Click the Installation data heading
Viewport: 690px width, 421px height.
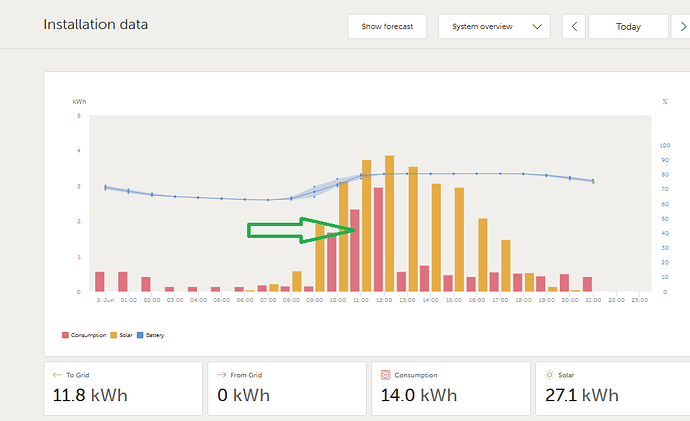coord(96,23)
